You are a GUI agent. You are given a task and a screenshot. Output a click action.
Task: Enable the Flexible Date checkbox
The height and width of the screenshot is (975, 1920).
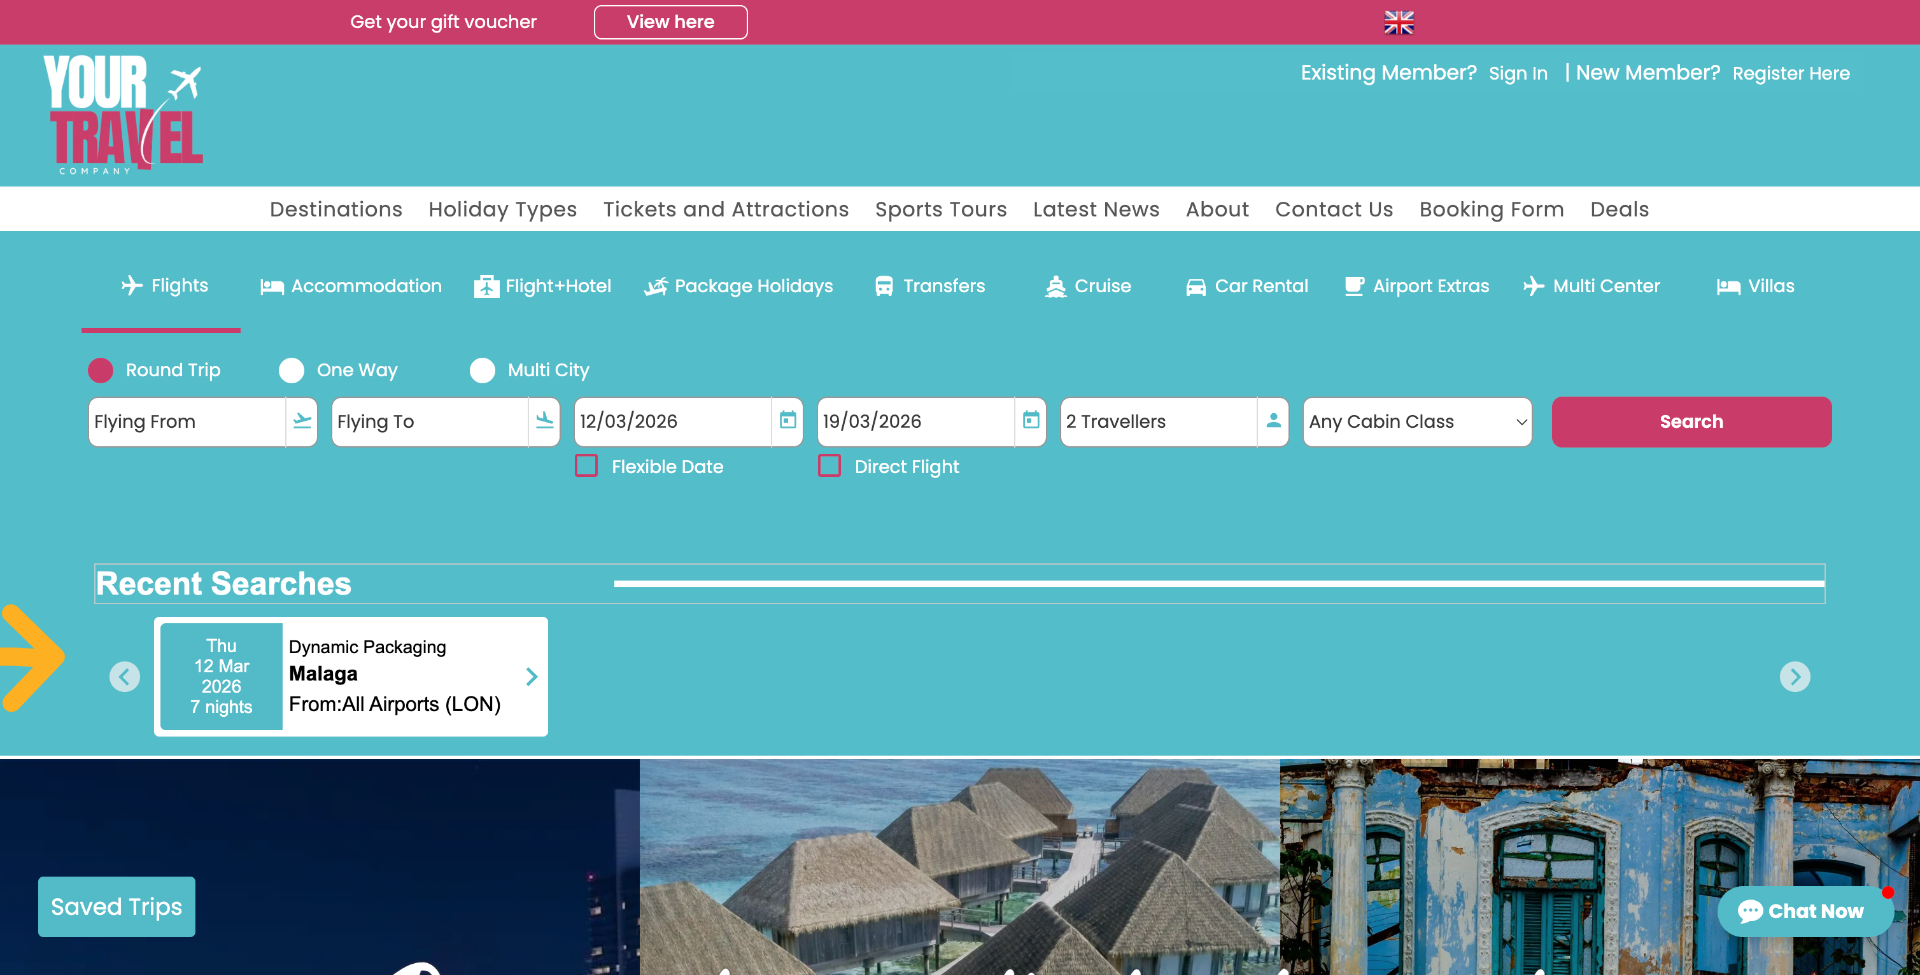[x=587, y=466]
